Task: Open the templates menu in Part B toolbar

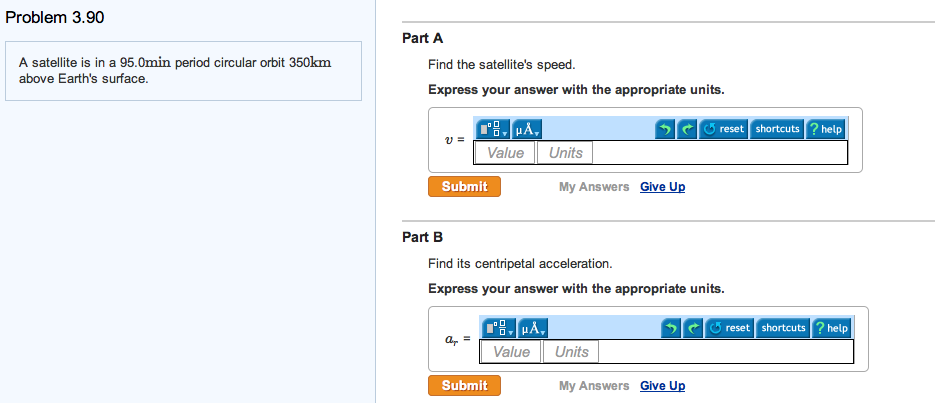Action: (498, 328)
